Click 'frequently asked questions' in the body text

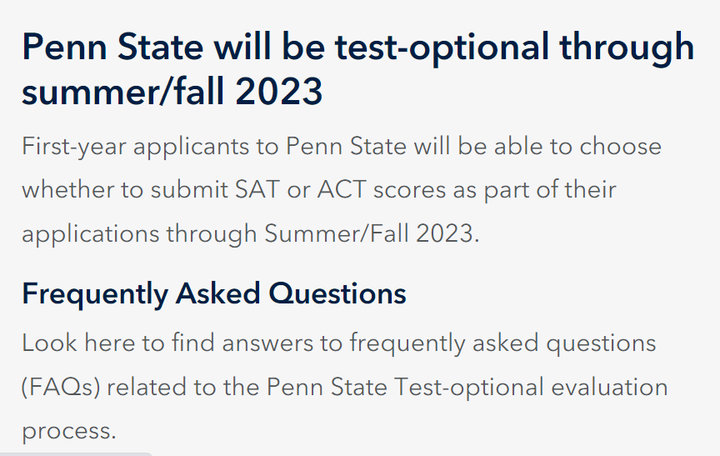[503, 343]
